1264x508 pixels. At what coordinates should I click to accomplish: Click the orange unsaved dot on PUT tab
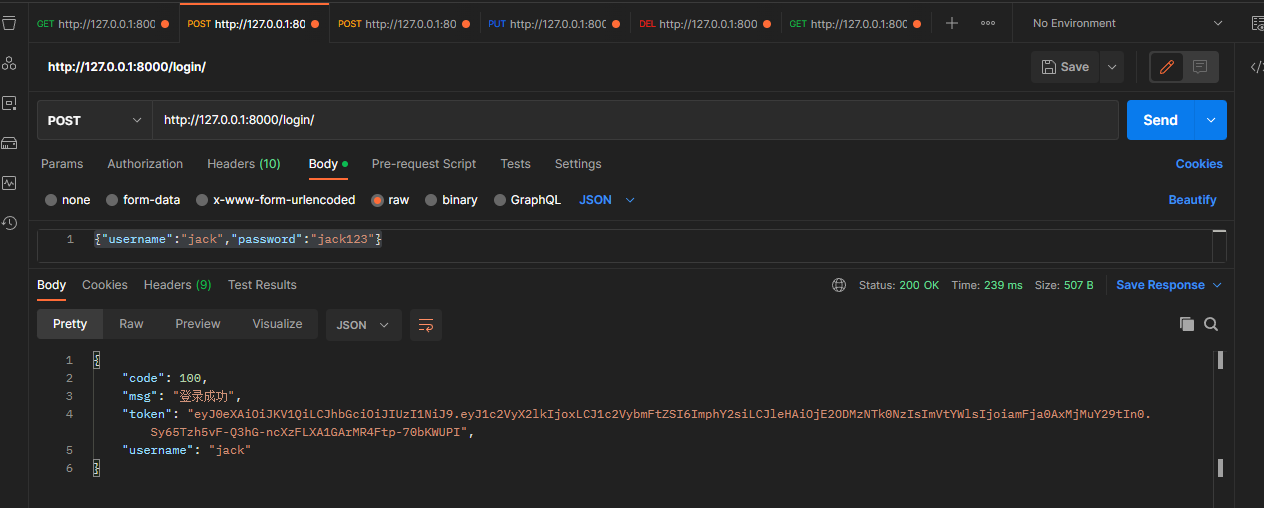(615, 23)
